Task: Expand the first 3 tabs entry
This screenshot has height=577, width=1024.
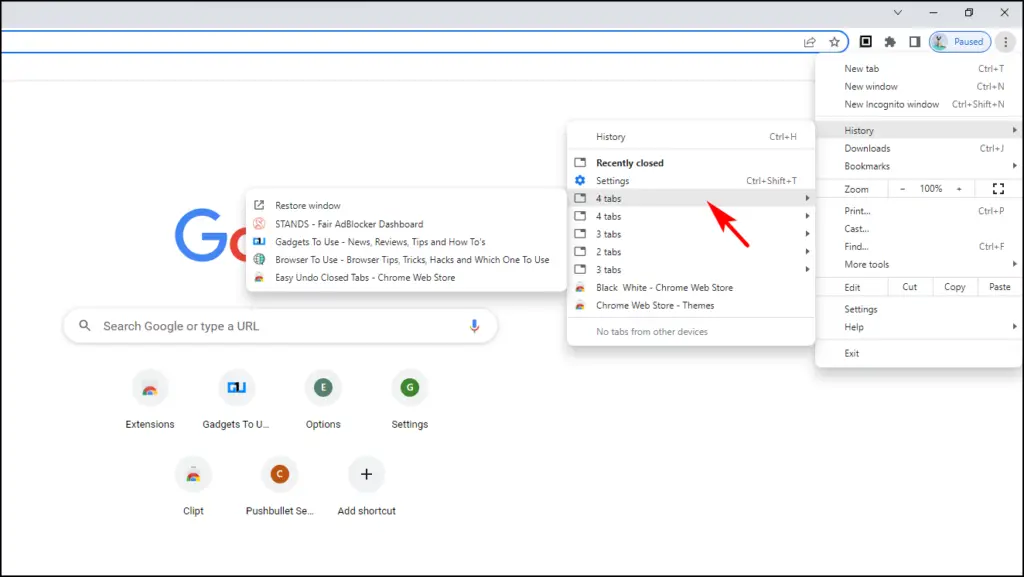Action: coord(691,234)
